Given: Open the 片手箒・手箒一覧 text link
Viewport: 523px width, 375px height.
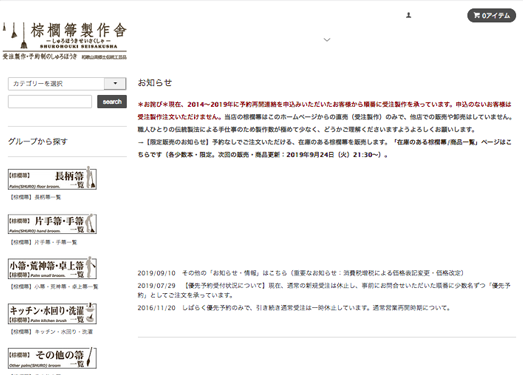Looking at the screenshot, I should point(43,242).
